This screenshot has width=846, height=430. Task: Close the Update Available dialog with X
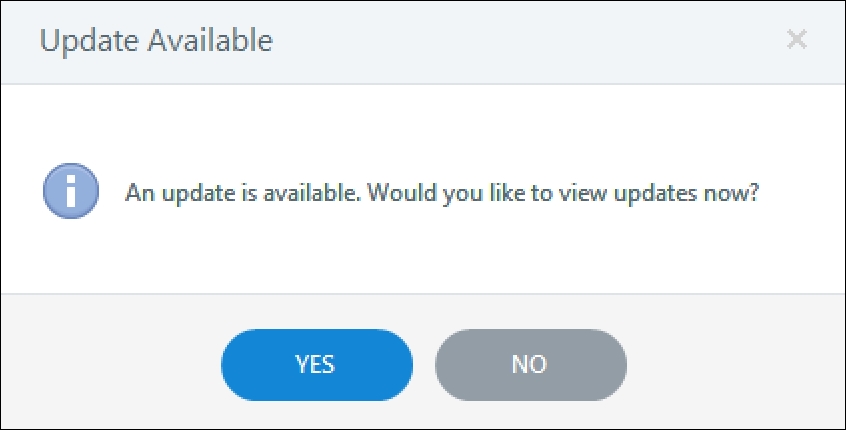[x=796, y=40]
